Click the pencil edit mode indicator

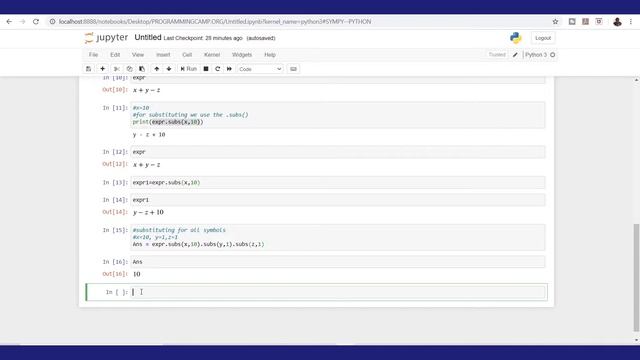tap(515, 55)
